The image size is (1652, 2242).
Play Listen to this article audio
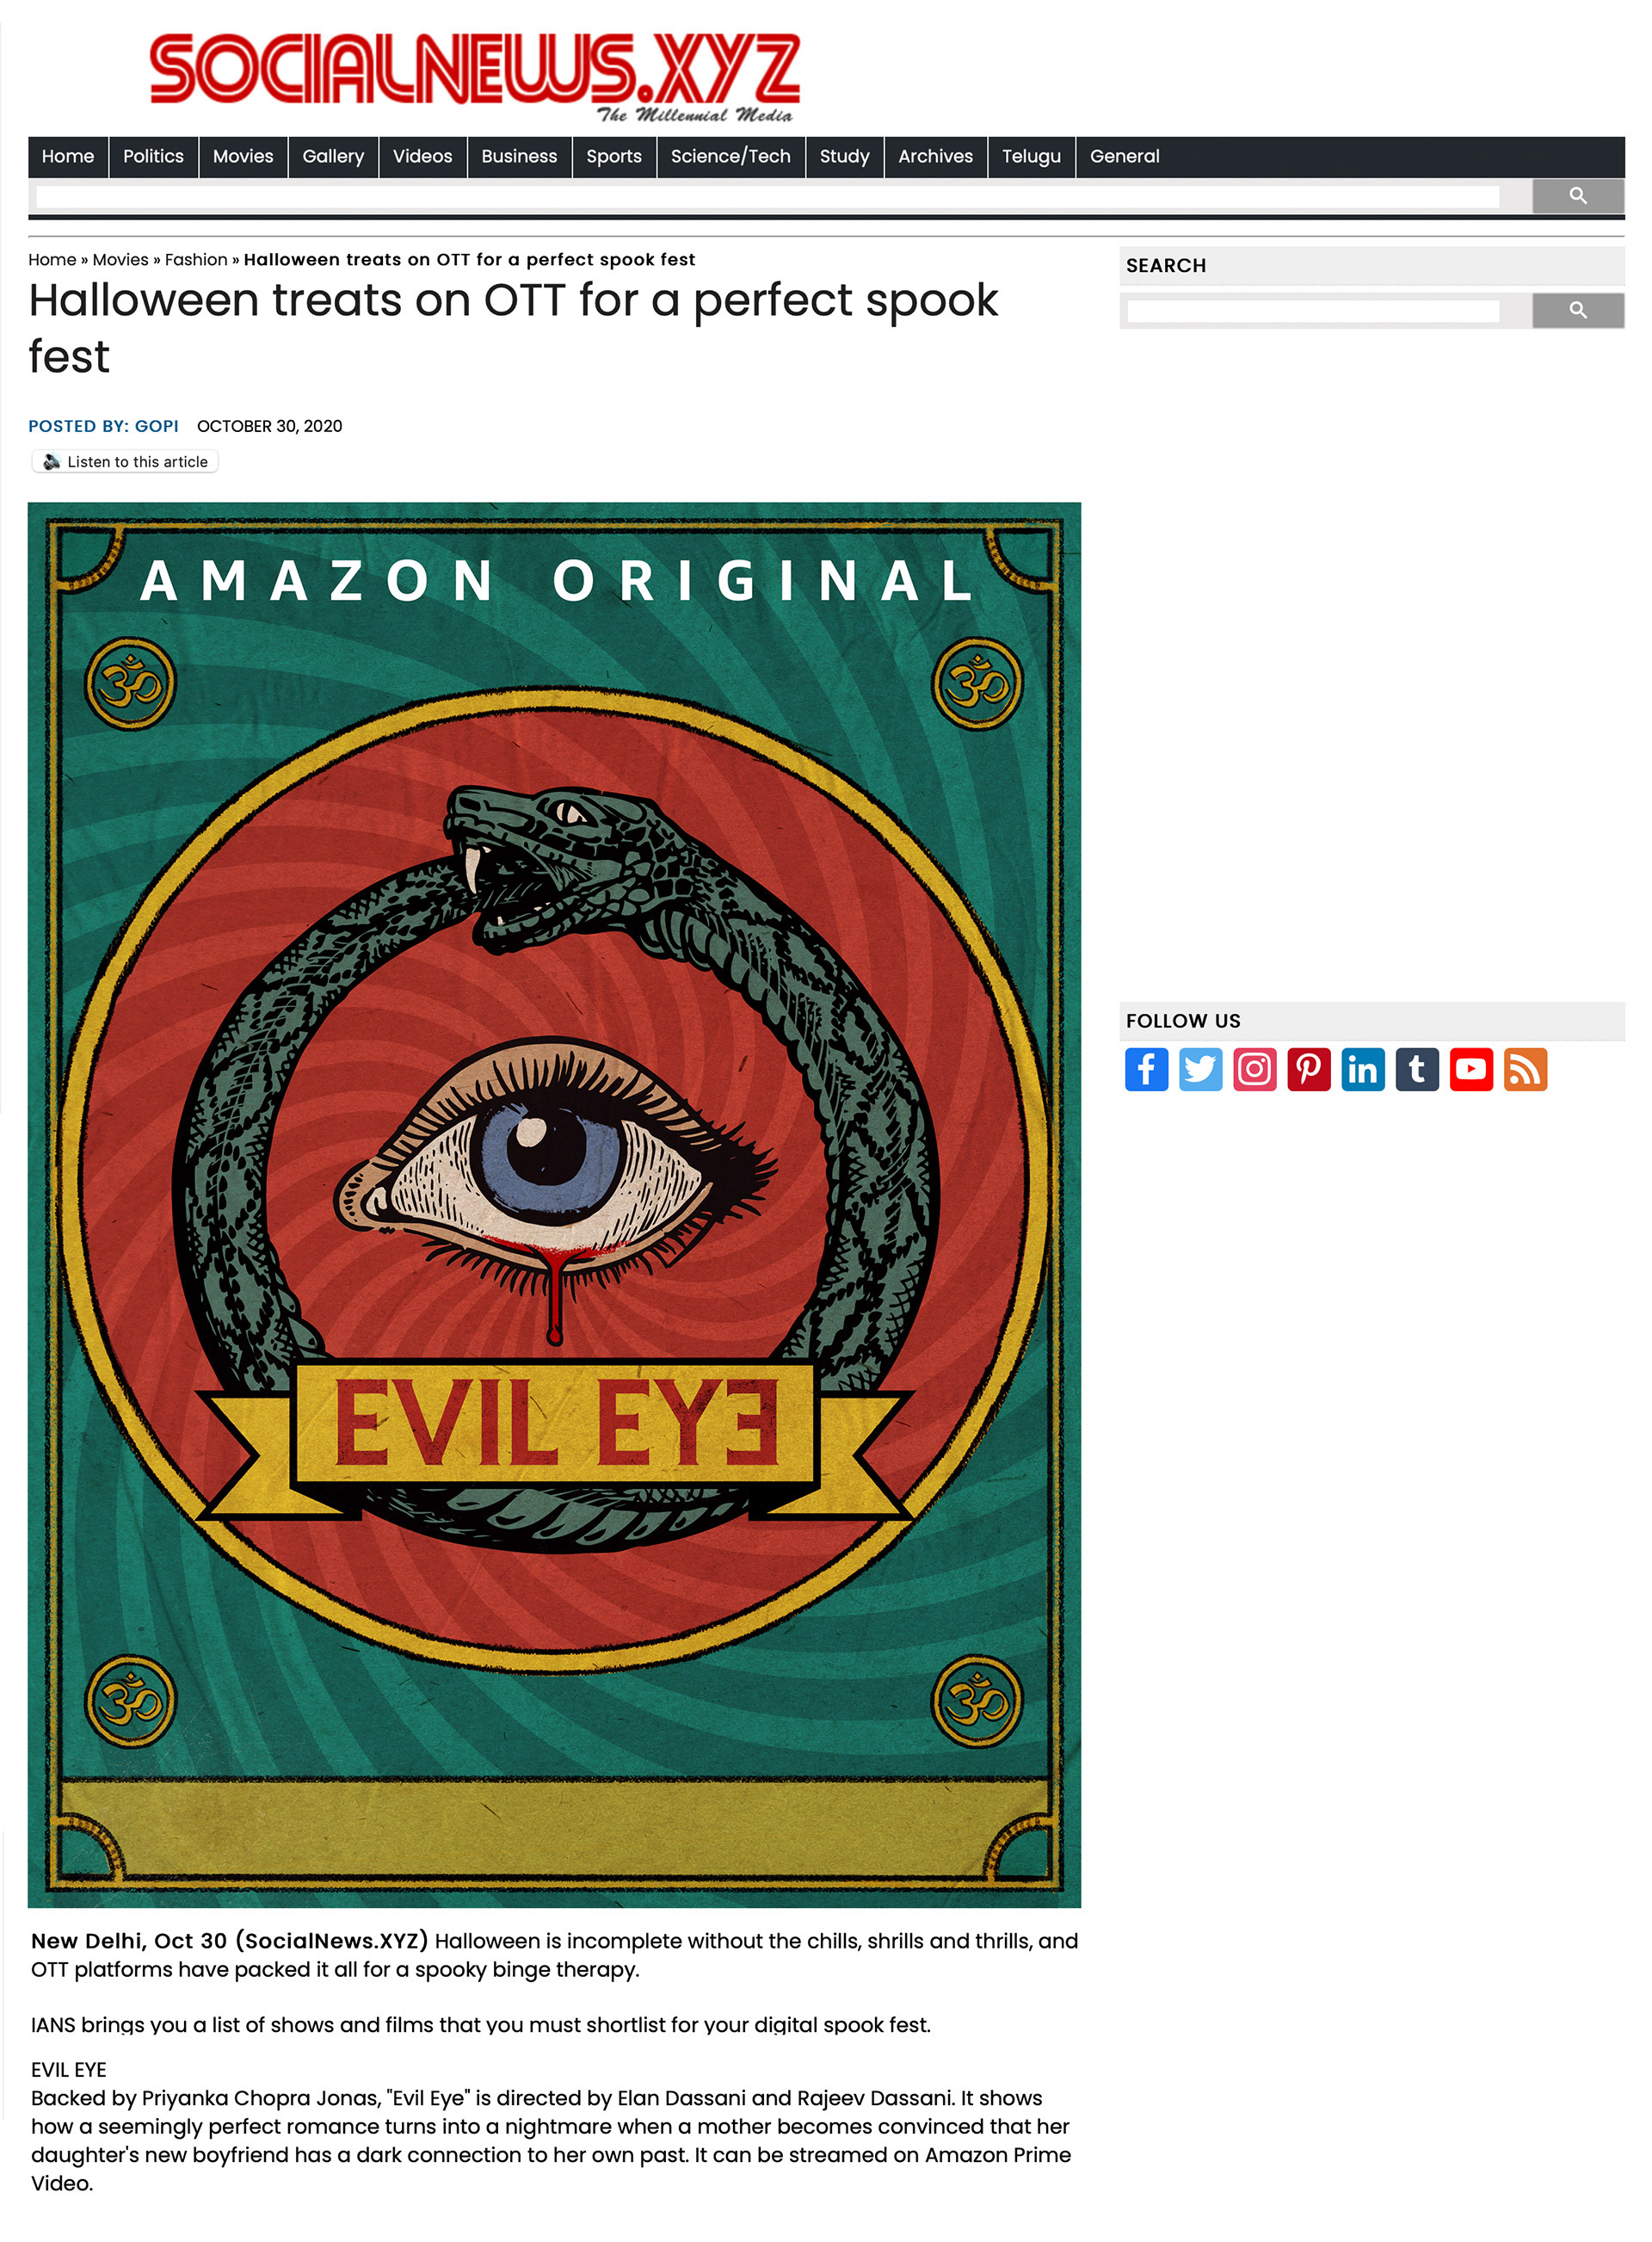(125, 462)
